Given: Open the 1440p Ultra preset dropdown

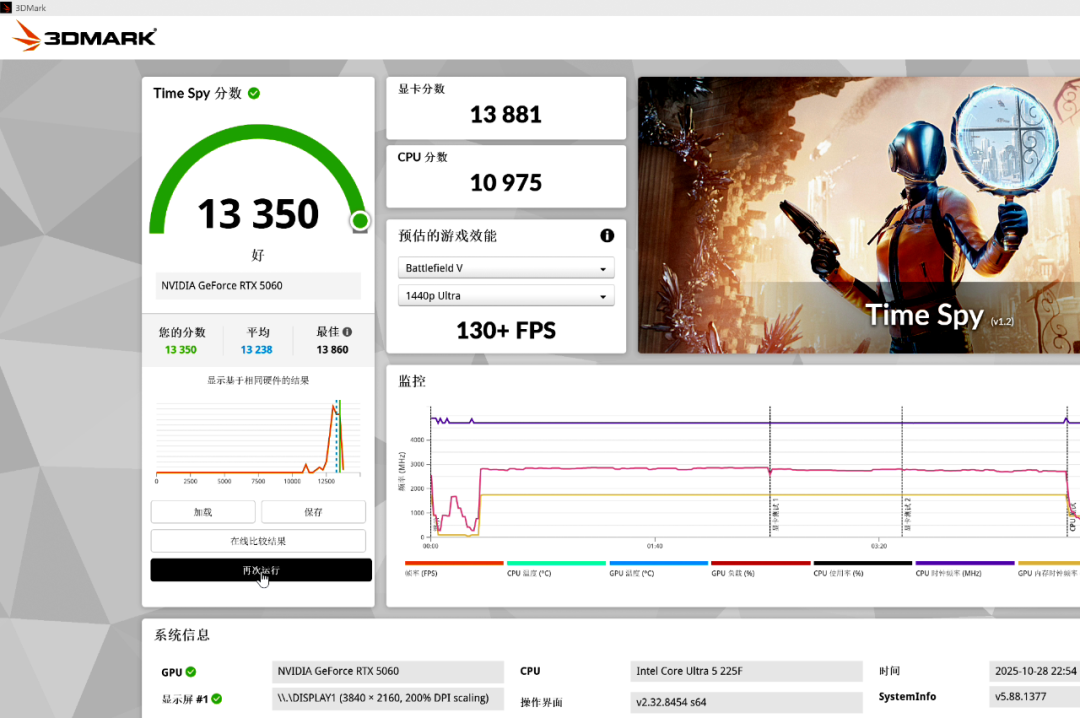Looking at the screenshot, I should (x=505, y=295).
